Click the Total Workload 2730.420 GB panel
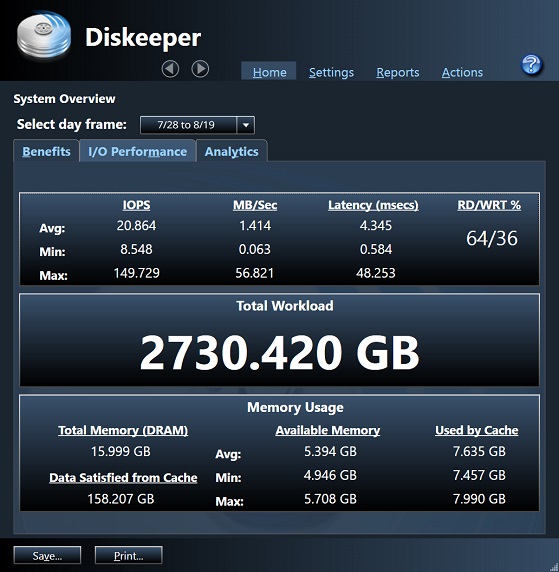Viewport: 559px width, 572px height. tap(279, 340)
